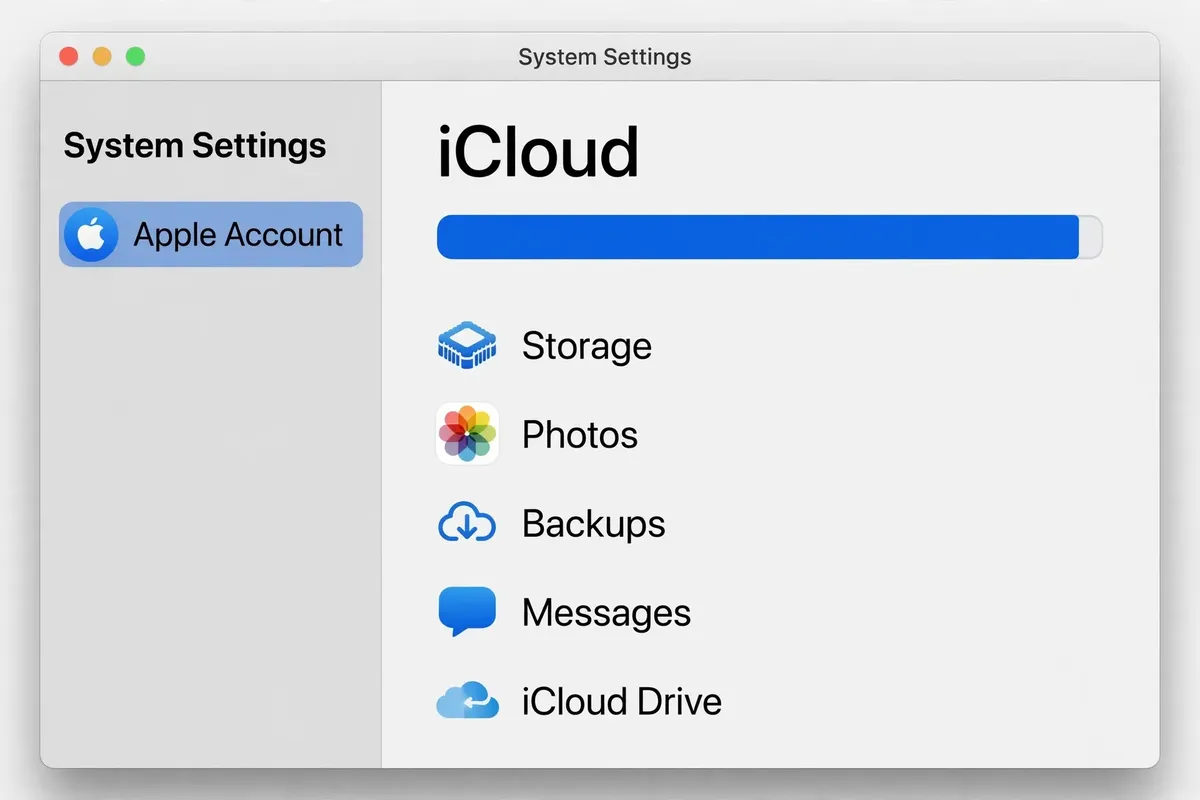Minimize the window with yellow button
The width and height of the screenshot is (1200, 800).
click(x=102, y=56)
